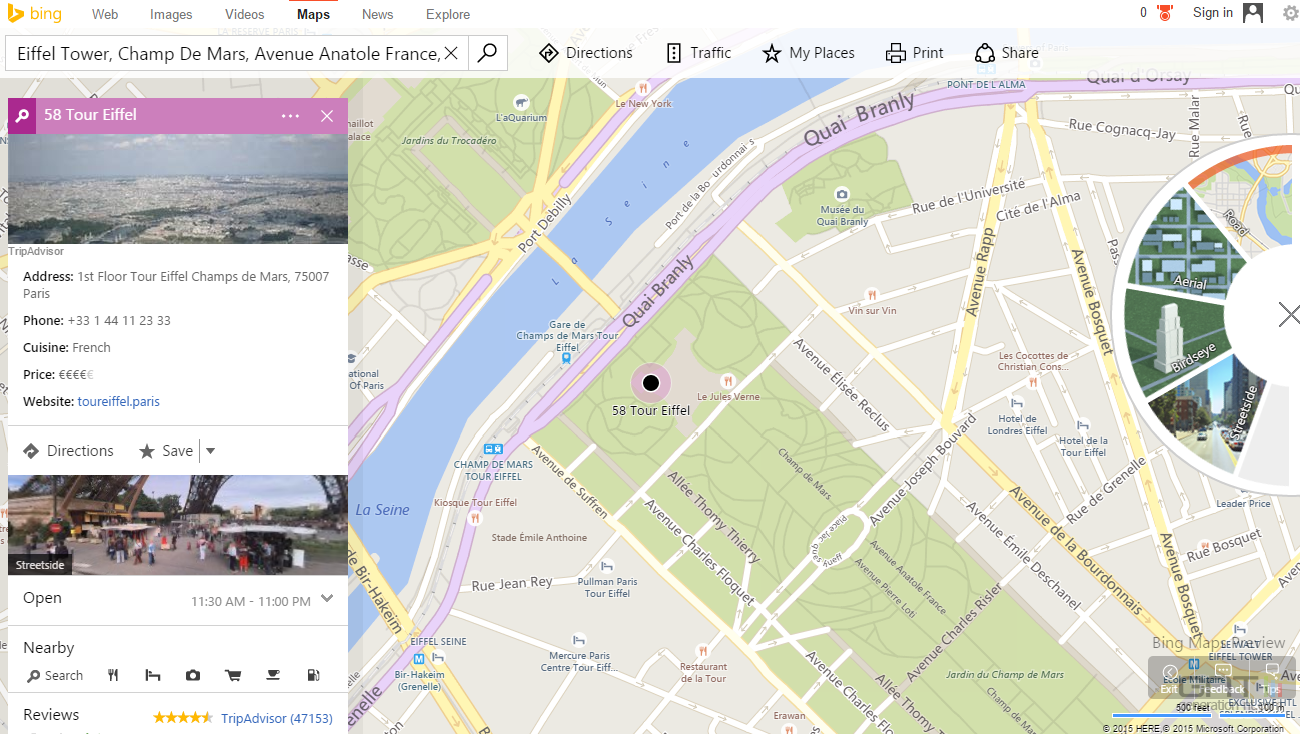Click the Exit preview button
This screenshot has height=734, width=1300.
click(1169, 678)
